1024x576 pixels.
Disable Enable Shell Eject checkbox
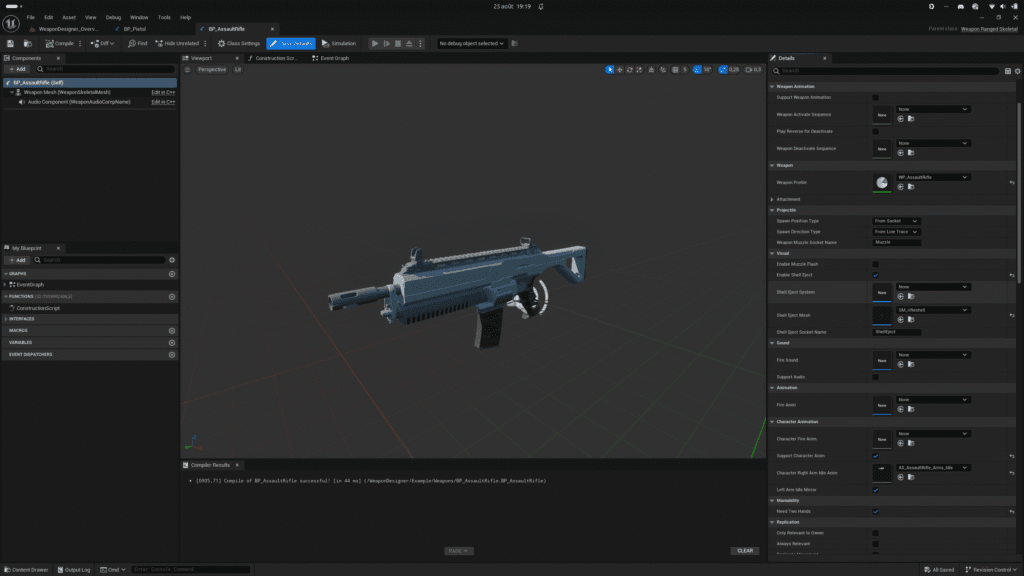pos(876,275)
